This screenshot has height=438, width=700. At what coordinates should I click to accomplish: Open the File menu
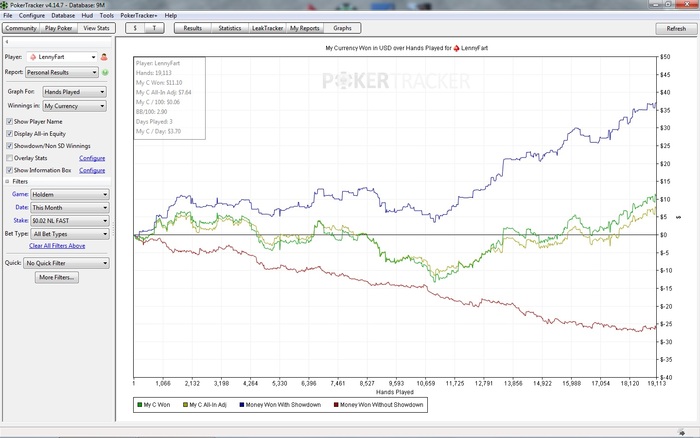click(x=8, y=15)
